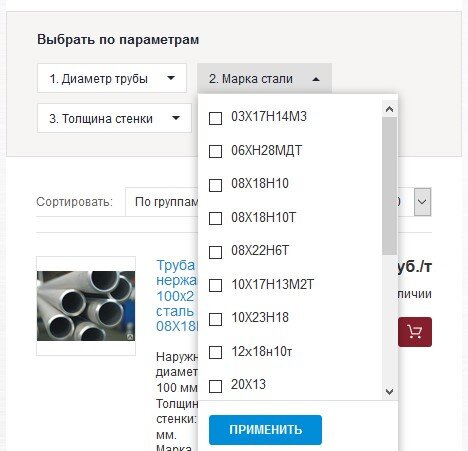Click the steel pipes product thumbnail
This screenshot has height=451, width=468.
coord(86,306)
